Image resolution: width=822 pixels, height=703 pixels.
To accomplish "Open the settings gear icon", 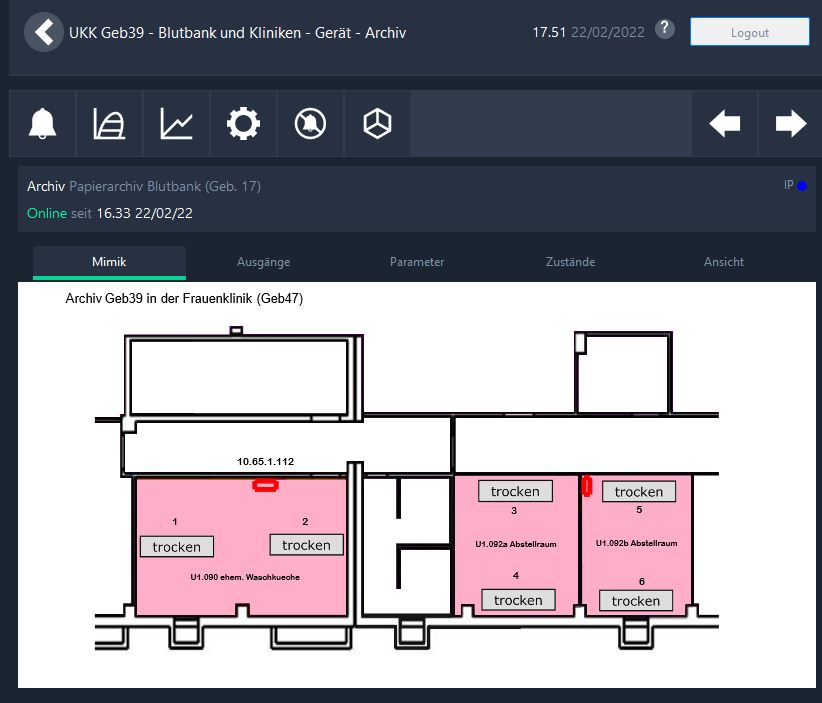I will (243, 124).
